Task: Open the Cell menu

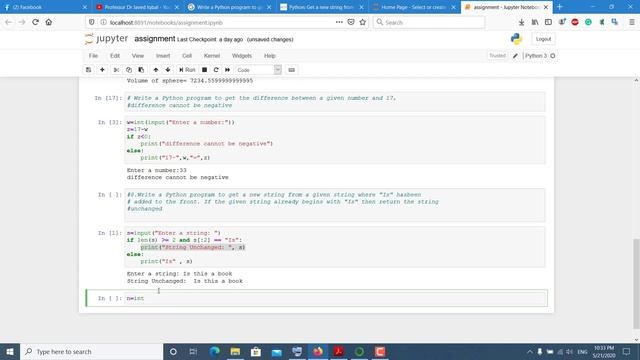Action: [187, 56]
